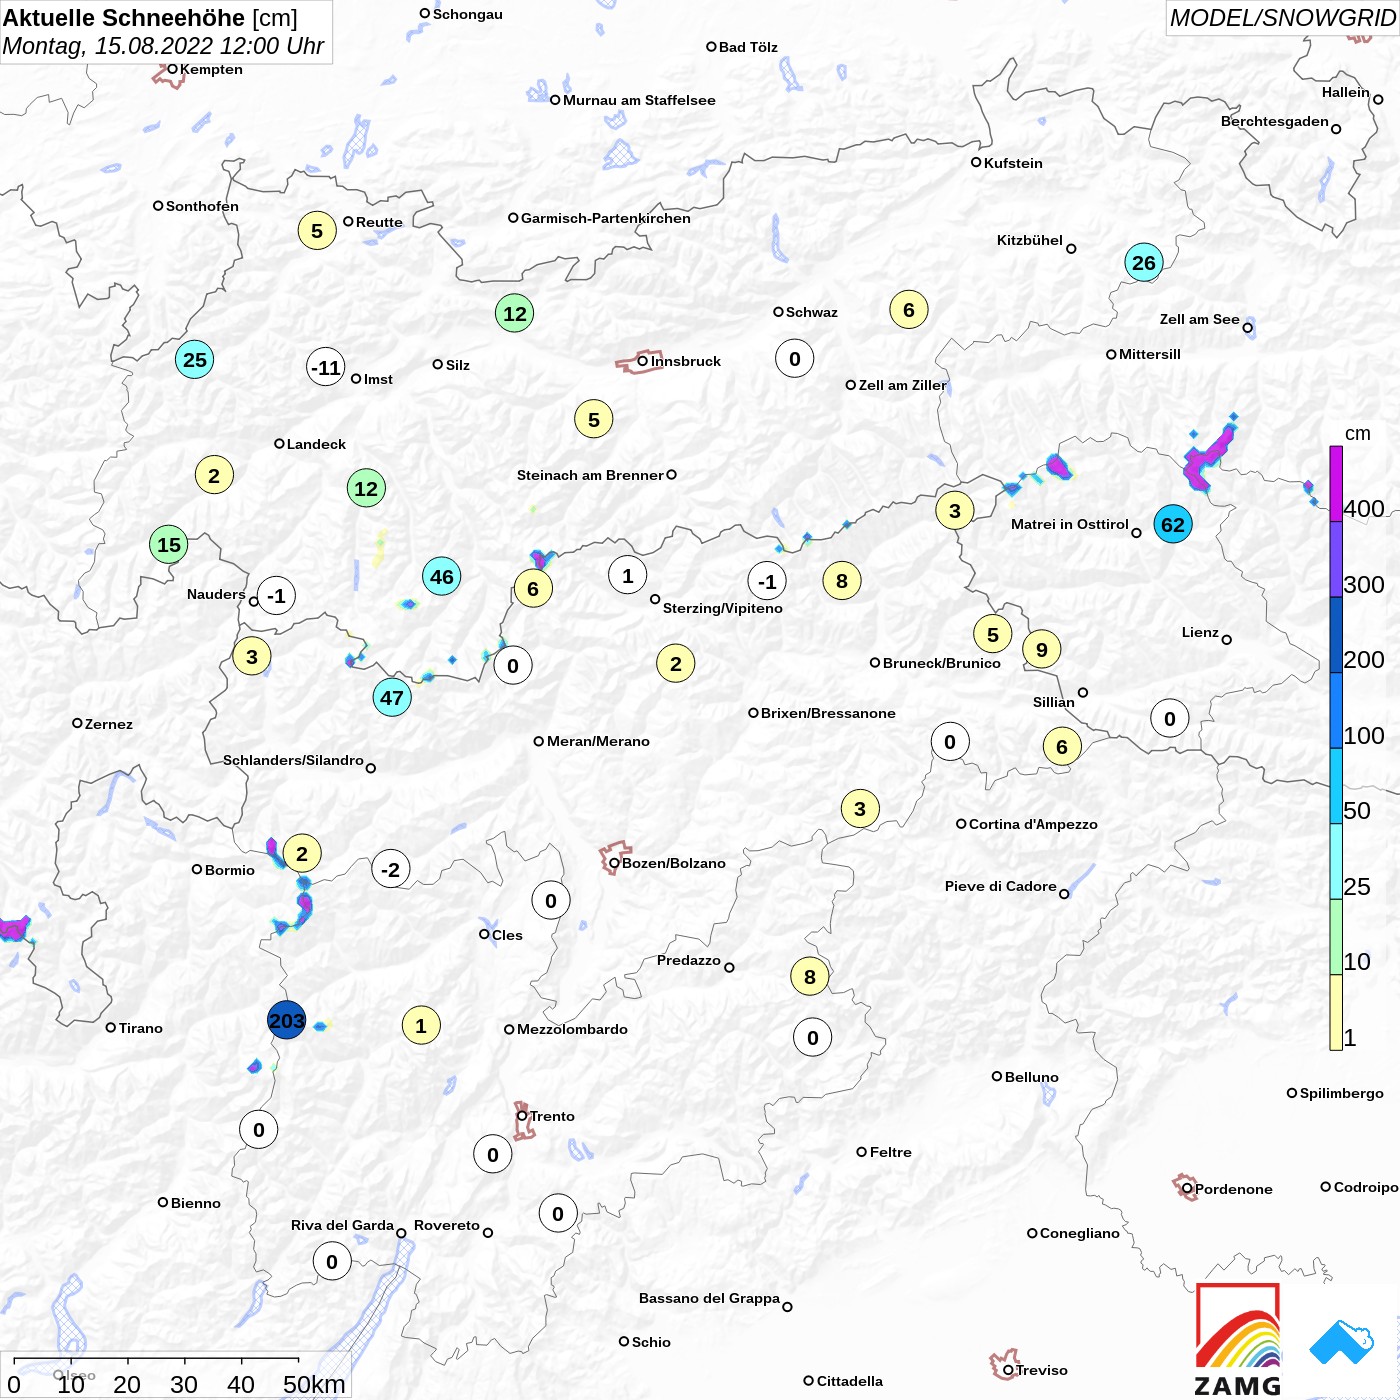
Task: Click the Mittersill town label
Action: [1150, 354]
